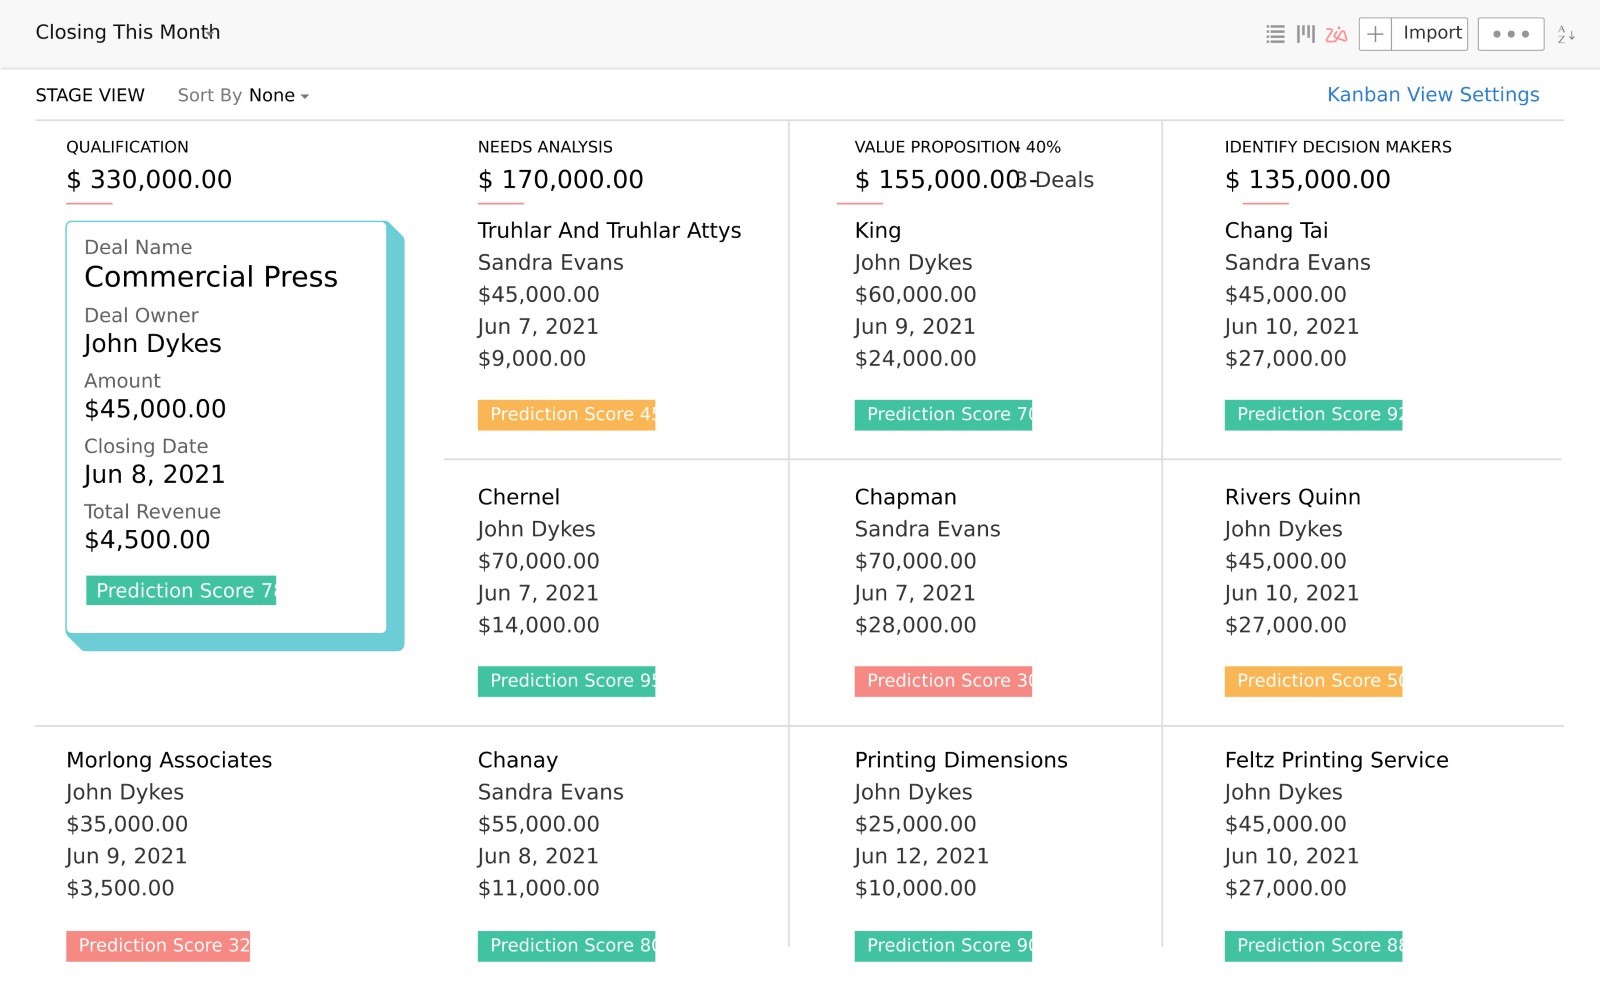1600x997 pixels.
Task: Click orange Prediction Score badge on Truhlar
Action: [x=566, y=414]
